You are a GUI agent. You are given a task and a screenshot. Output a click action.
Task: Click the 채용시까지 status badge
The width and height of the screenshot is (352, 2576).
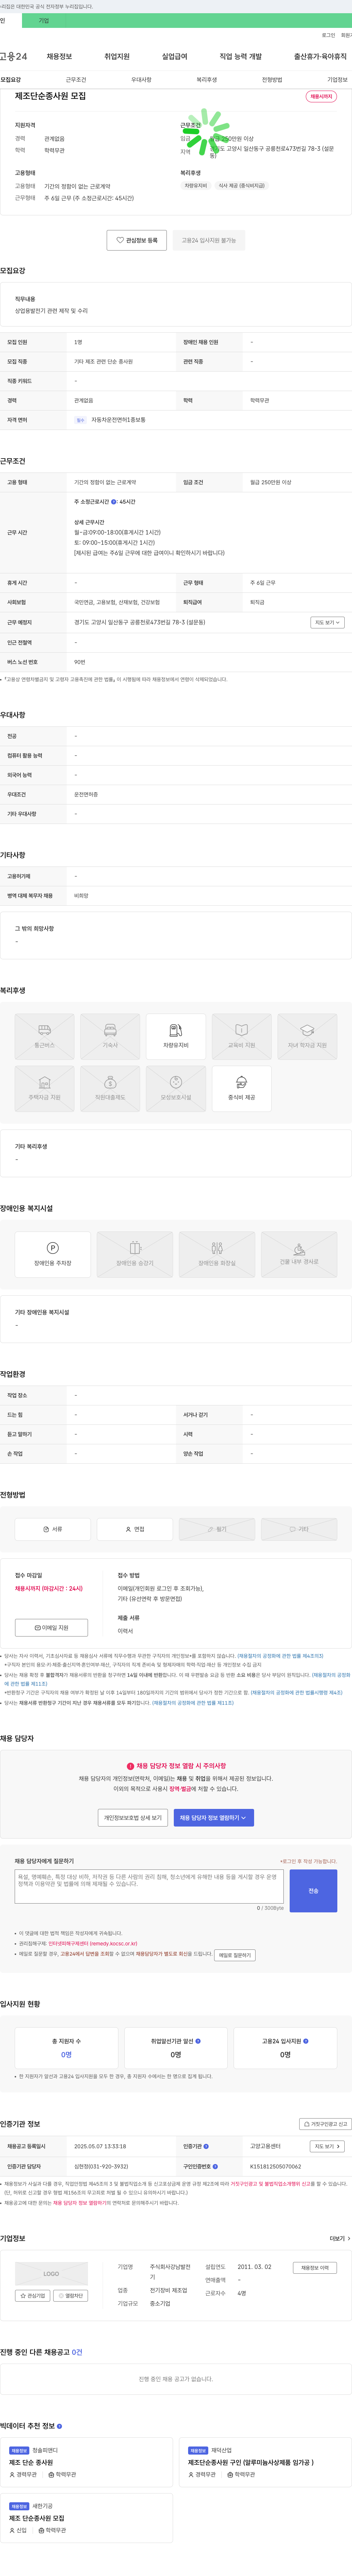click(321, 97)
